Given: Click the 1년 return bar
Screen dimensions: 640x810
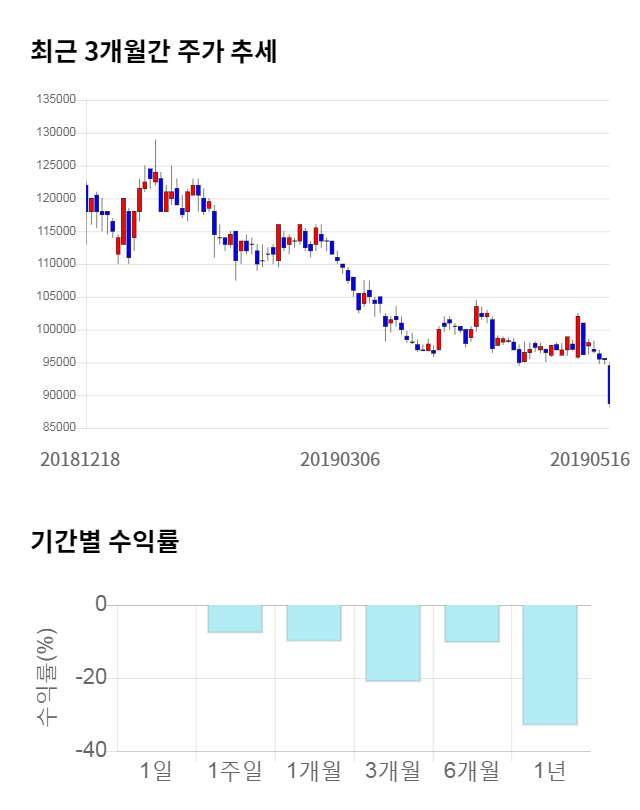Looking at the screenshot, I should point(551,665).
